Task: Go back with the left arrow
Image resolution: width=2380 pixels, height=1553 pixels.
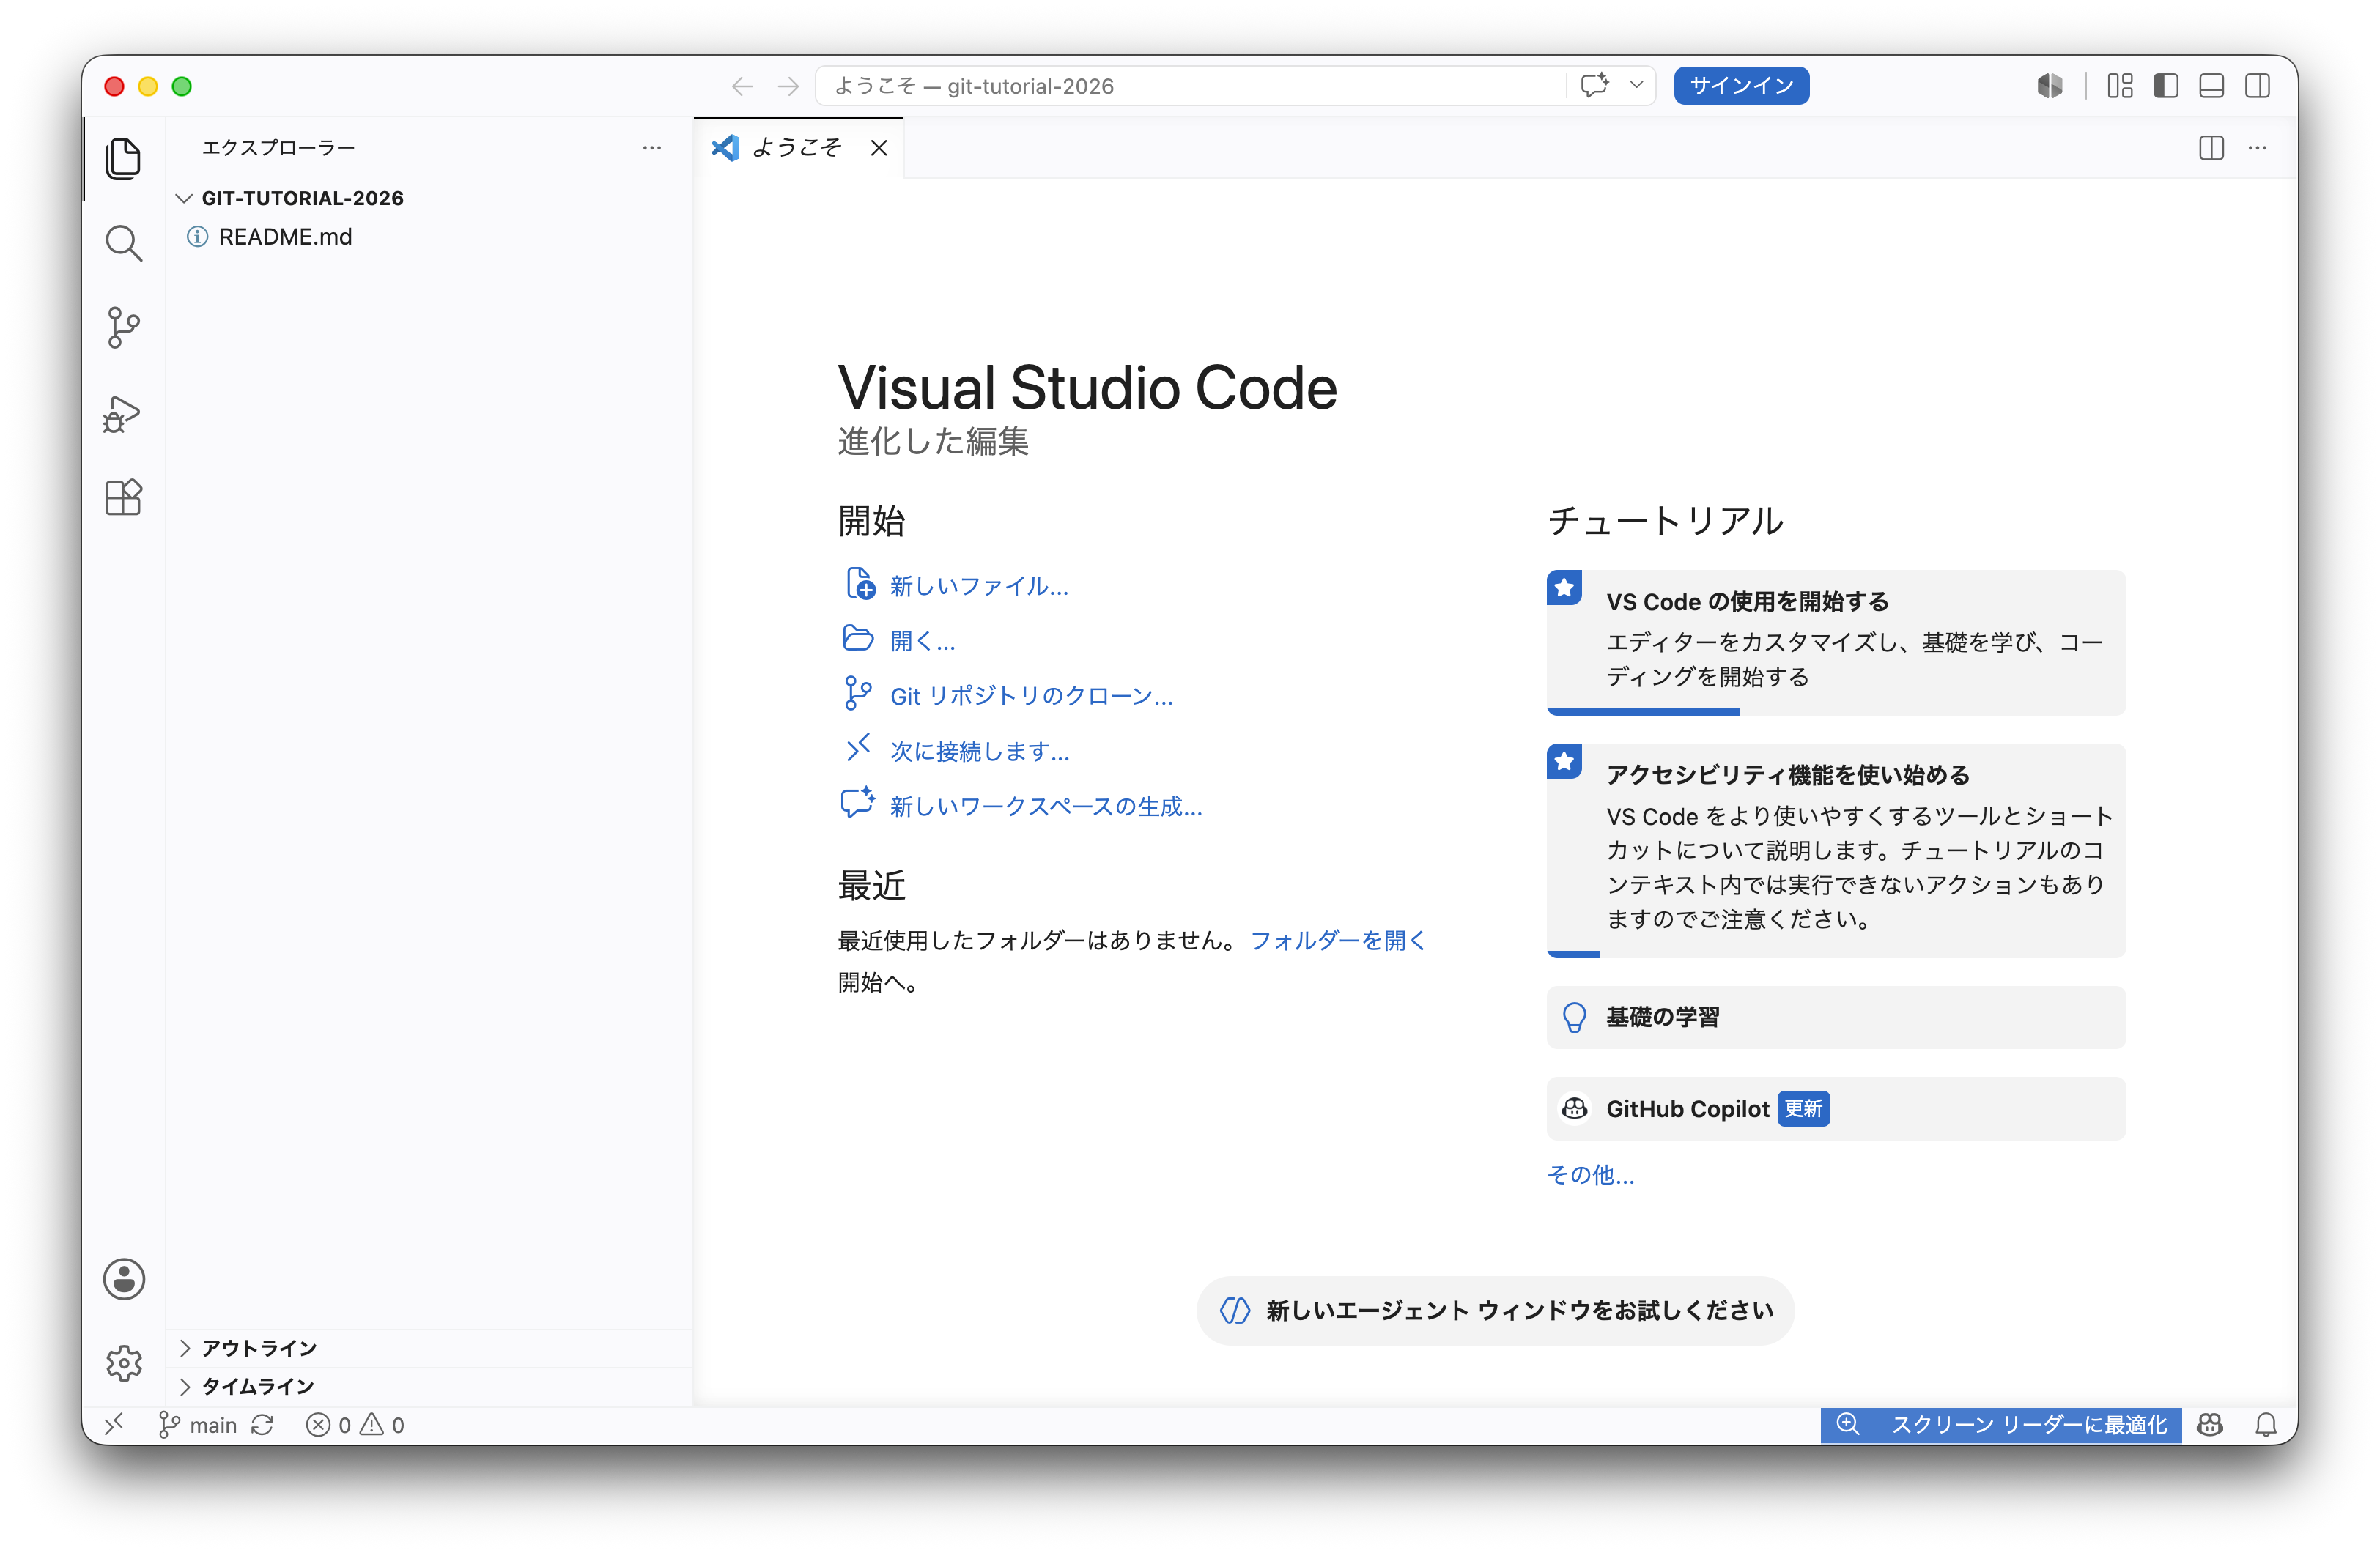Action: [742, 87]
